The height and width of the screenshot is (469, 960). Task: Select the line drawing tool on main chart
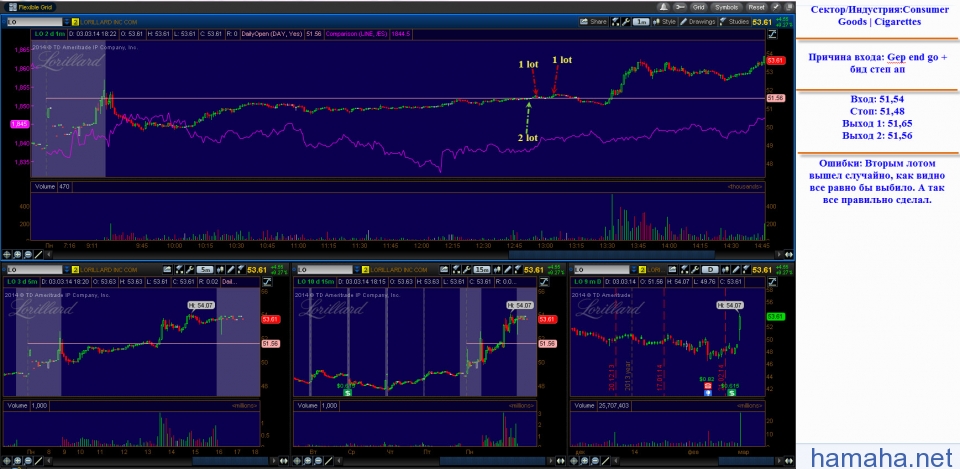39,254
